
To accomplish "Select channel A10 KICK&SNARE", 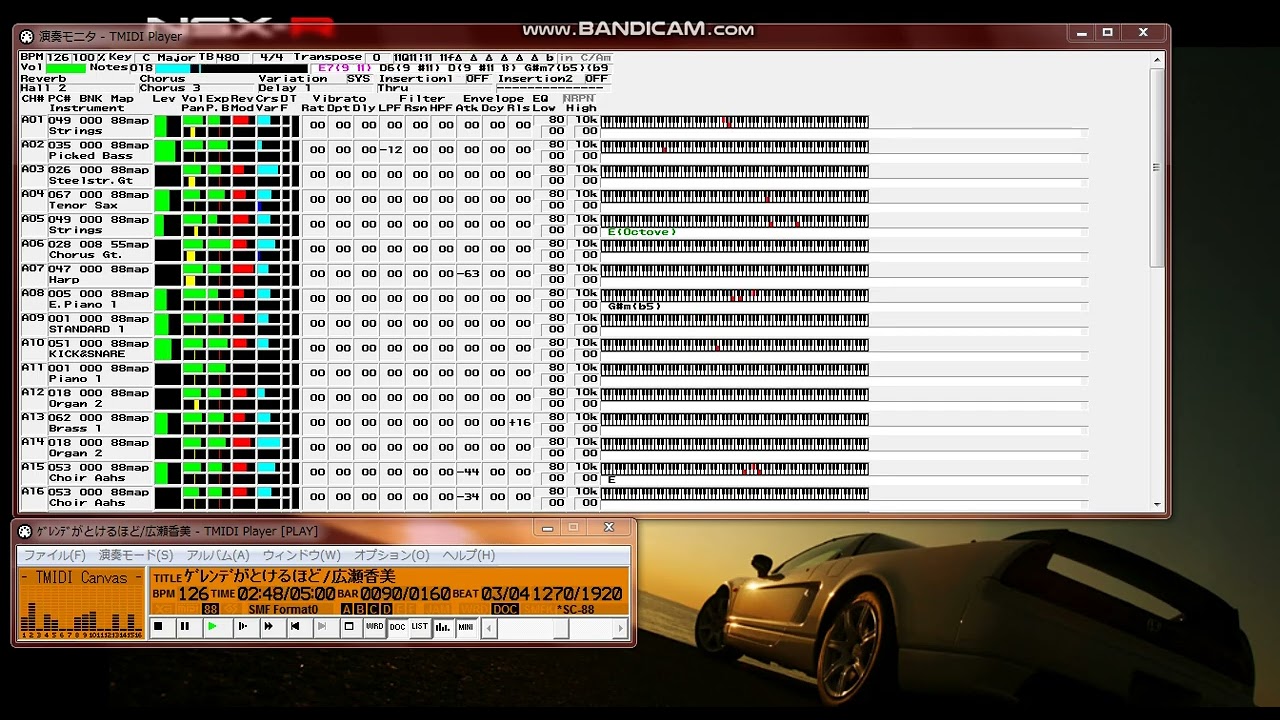I will 86,349.
